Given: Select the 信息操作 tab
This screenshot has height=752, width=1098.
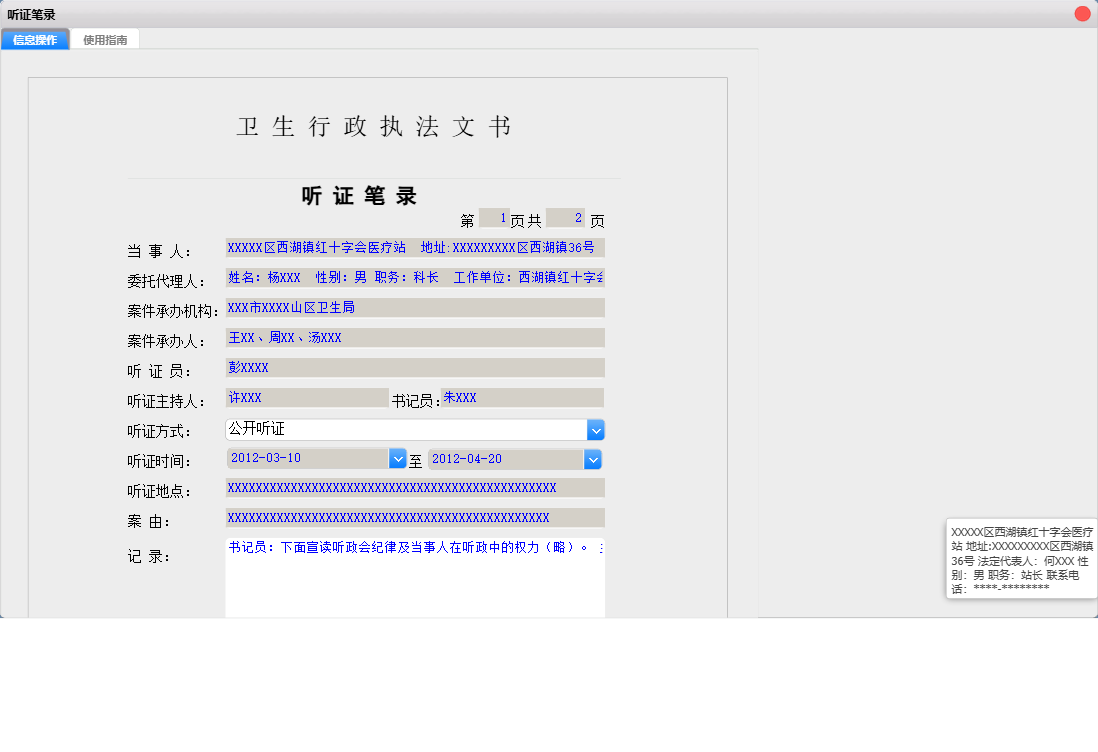Looking at the screenshot, I should point(35,39).
